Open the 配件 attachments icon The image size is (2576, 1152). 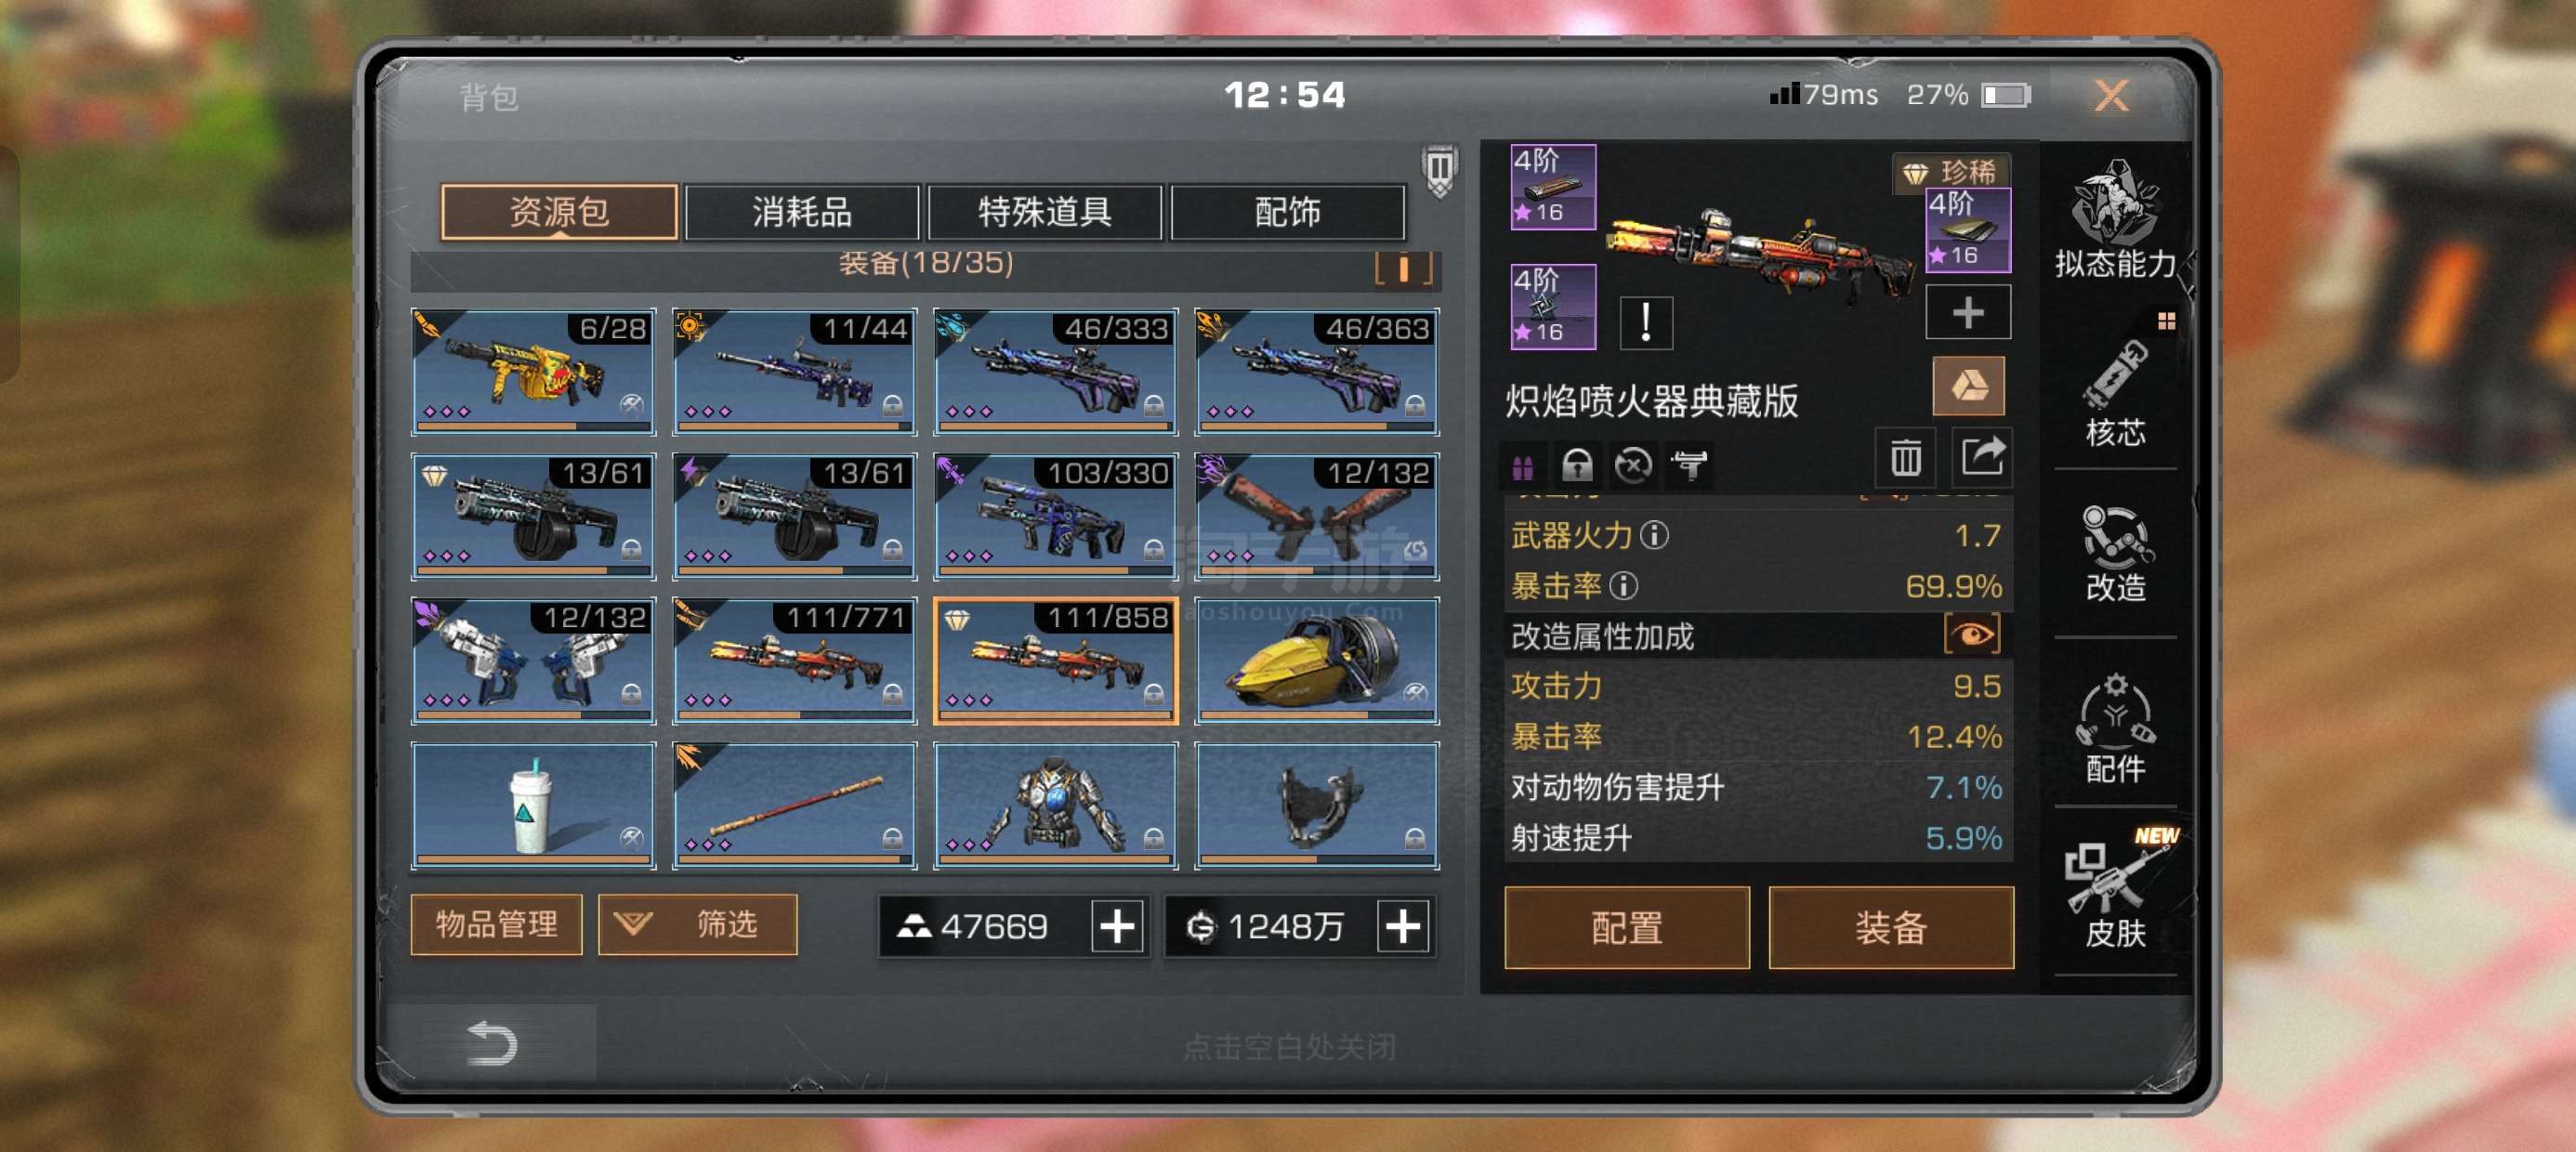[2114, 729]
